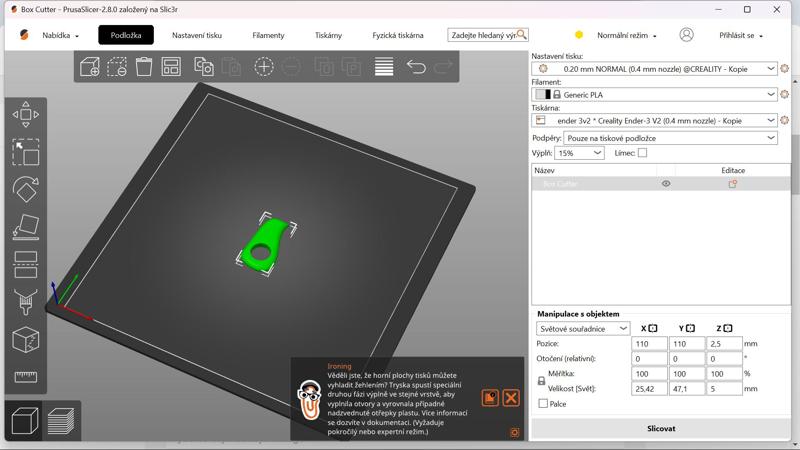Open print settings gear next to profile
This screenshot has width=800, height=450.
click(785, 68)
